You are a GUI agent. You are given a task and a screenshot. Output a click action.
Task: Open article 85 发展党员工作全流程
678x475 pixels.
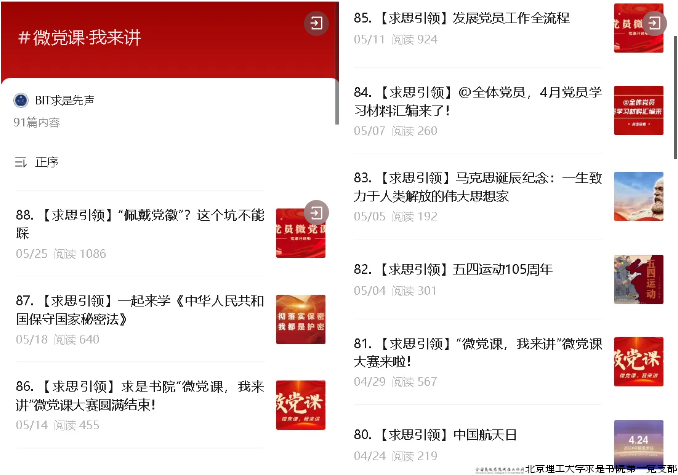[461, 18]
